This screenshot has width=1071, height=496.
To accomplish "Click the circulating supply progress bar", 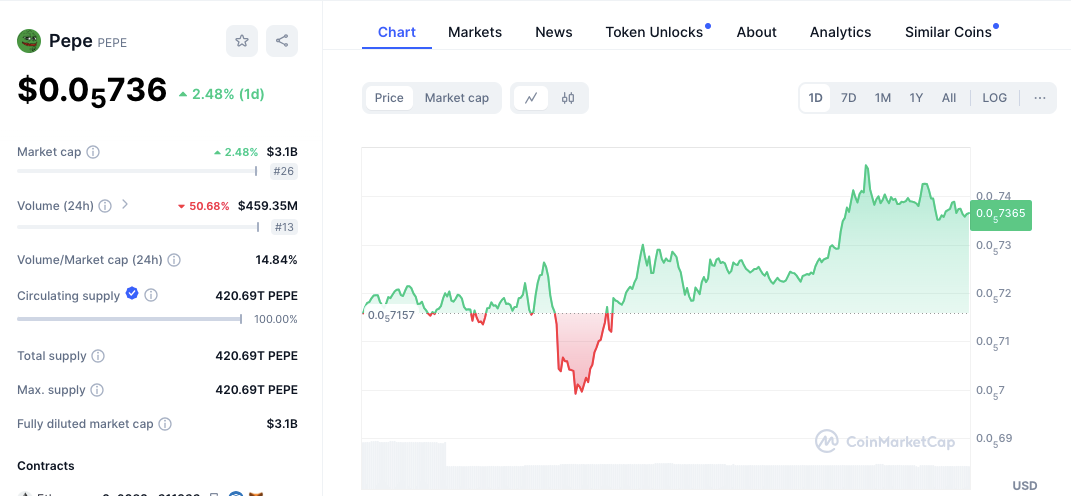I will pos(130,319).
